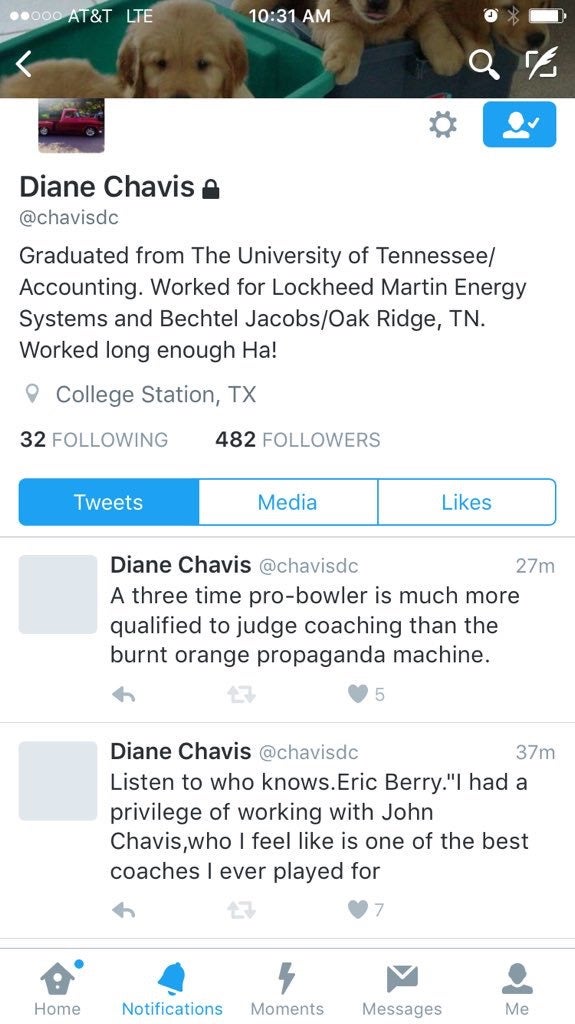
Task: Retweet the pro-bowler tweet
Action: 241,695
